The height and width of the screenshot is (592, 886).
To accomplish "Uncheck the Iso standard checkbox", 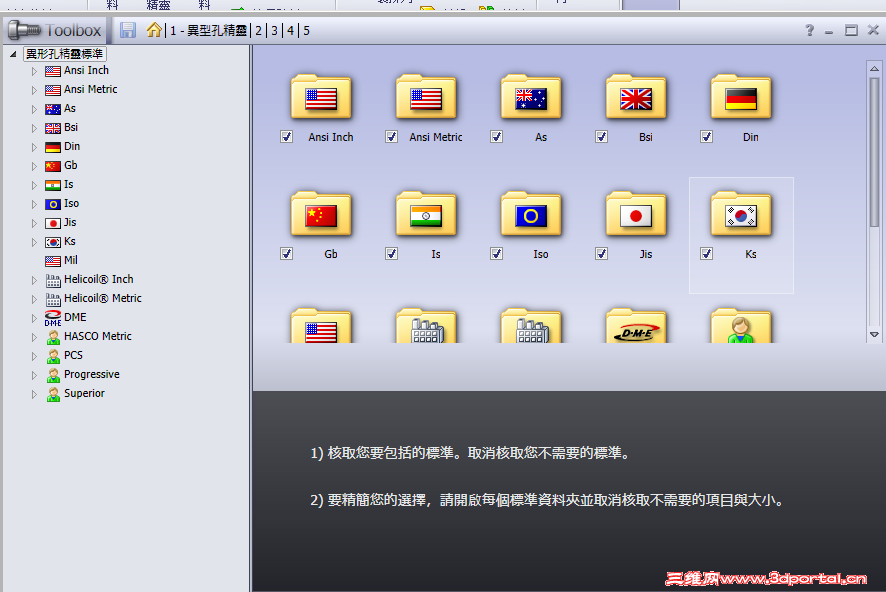I will point(497,254).
